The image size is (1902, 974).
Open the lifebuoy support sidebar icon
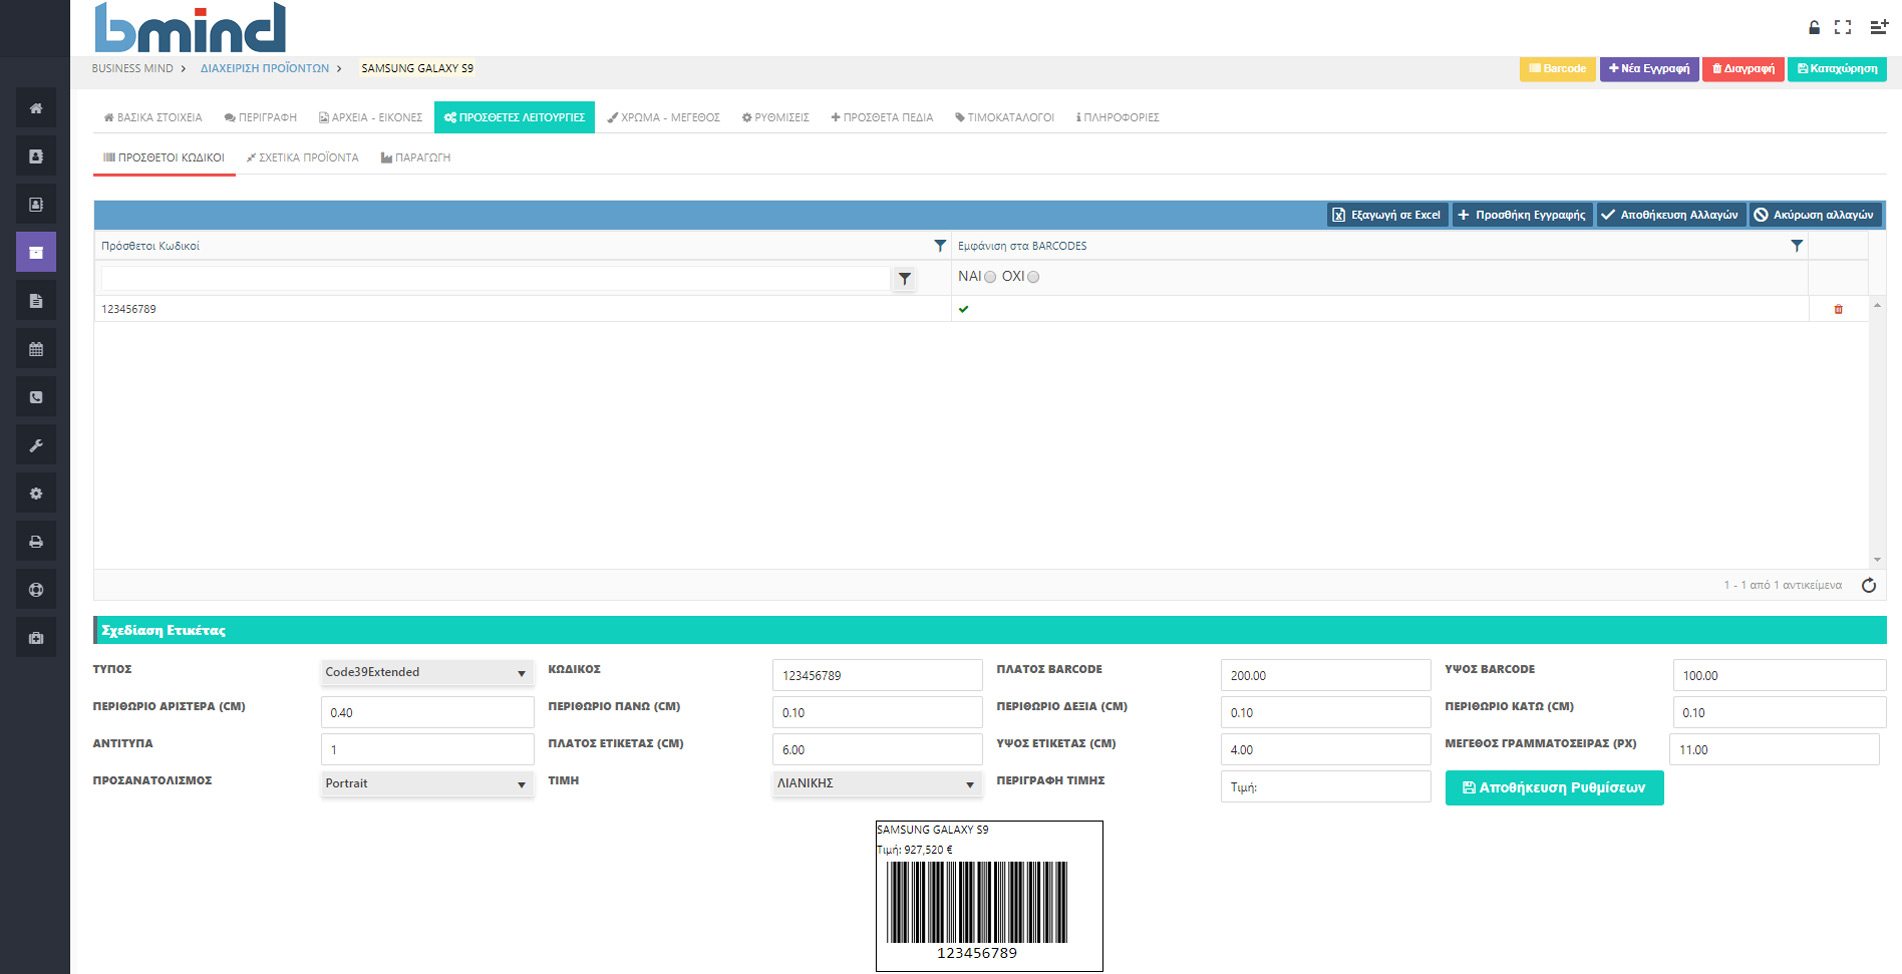point(36,590)
